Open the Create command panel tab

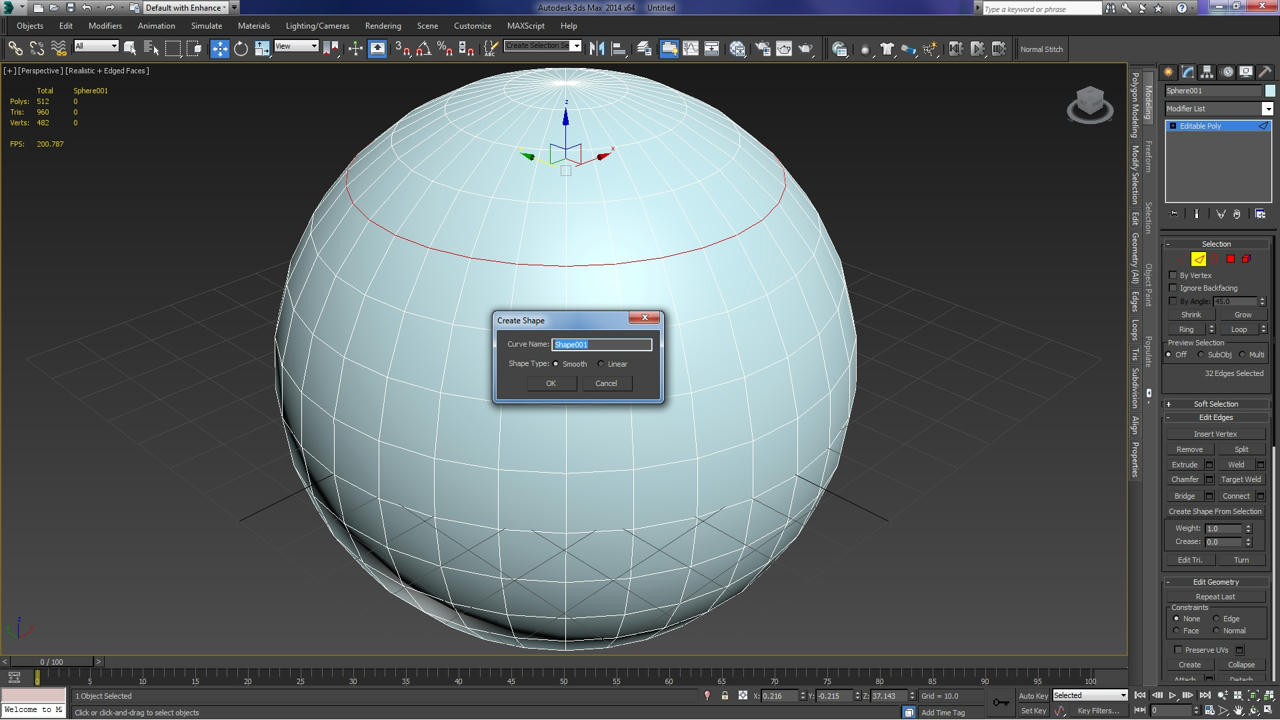pyautogui.click(x=1168, y=72)
